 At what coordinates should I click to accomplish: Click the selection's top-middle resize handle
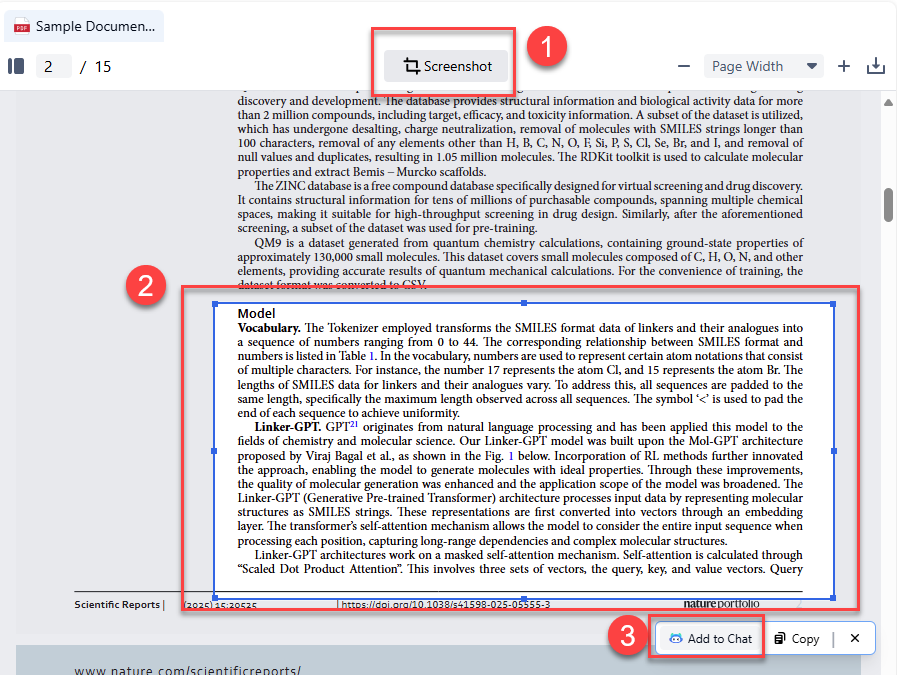[524, 303]
